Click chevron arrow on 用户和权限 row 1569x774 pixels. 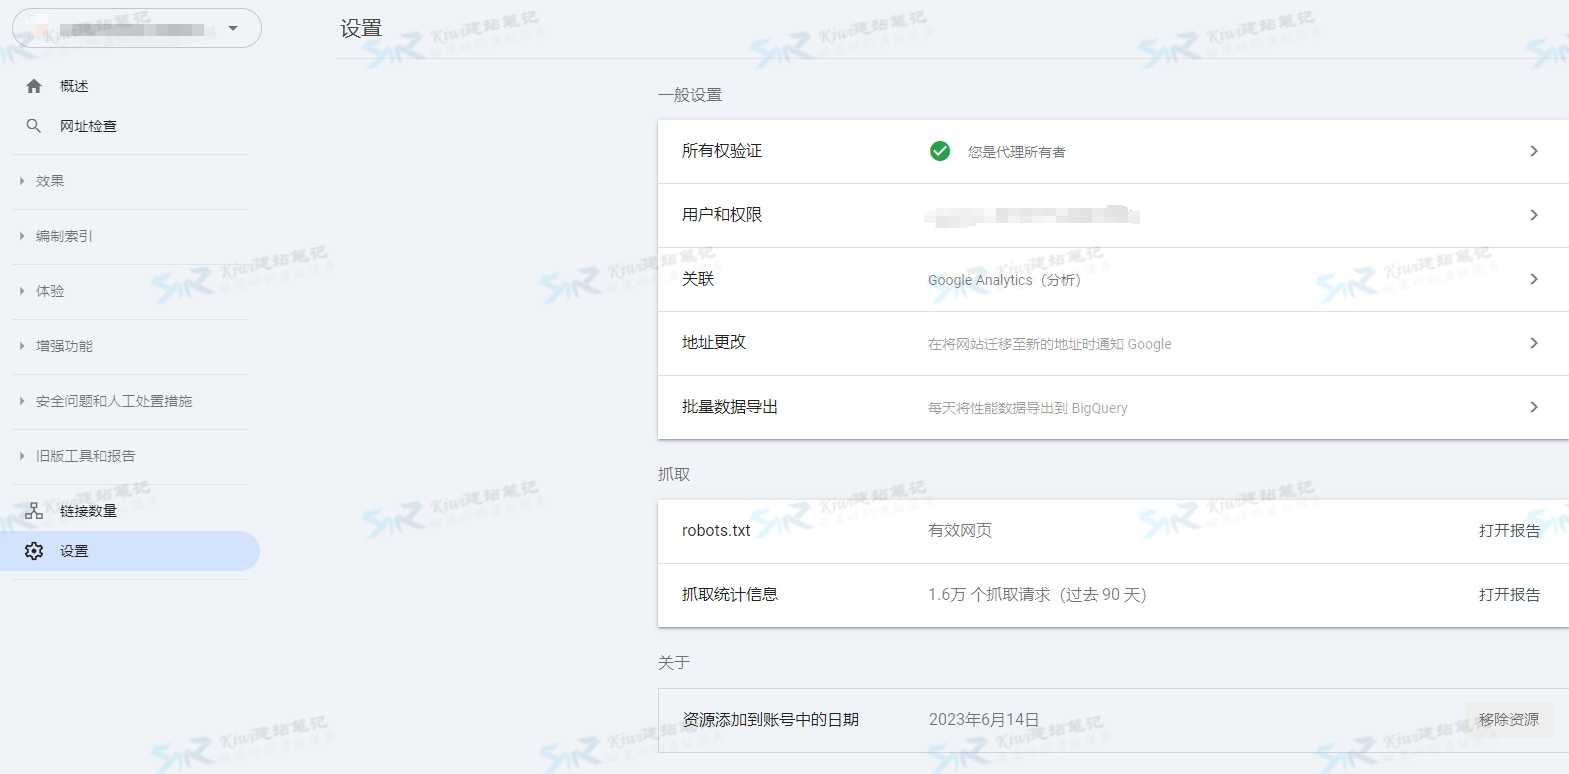[1533, 215]
